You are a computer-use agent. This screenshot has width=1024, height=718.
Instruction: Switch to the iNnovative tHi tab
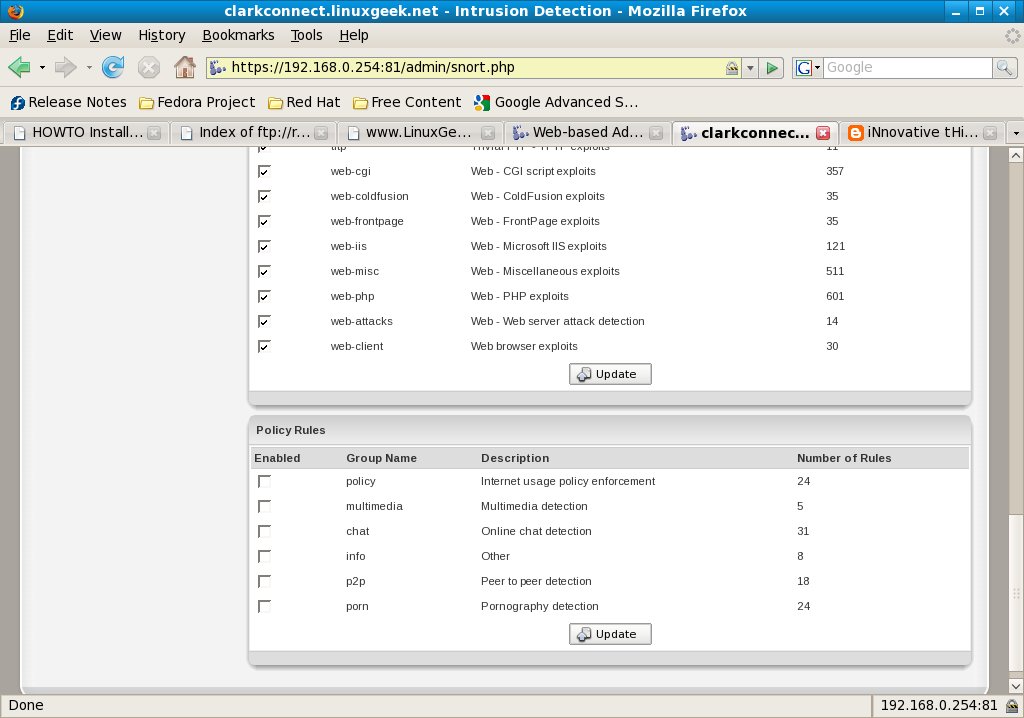[x=922, y=133]
